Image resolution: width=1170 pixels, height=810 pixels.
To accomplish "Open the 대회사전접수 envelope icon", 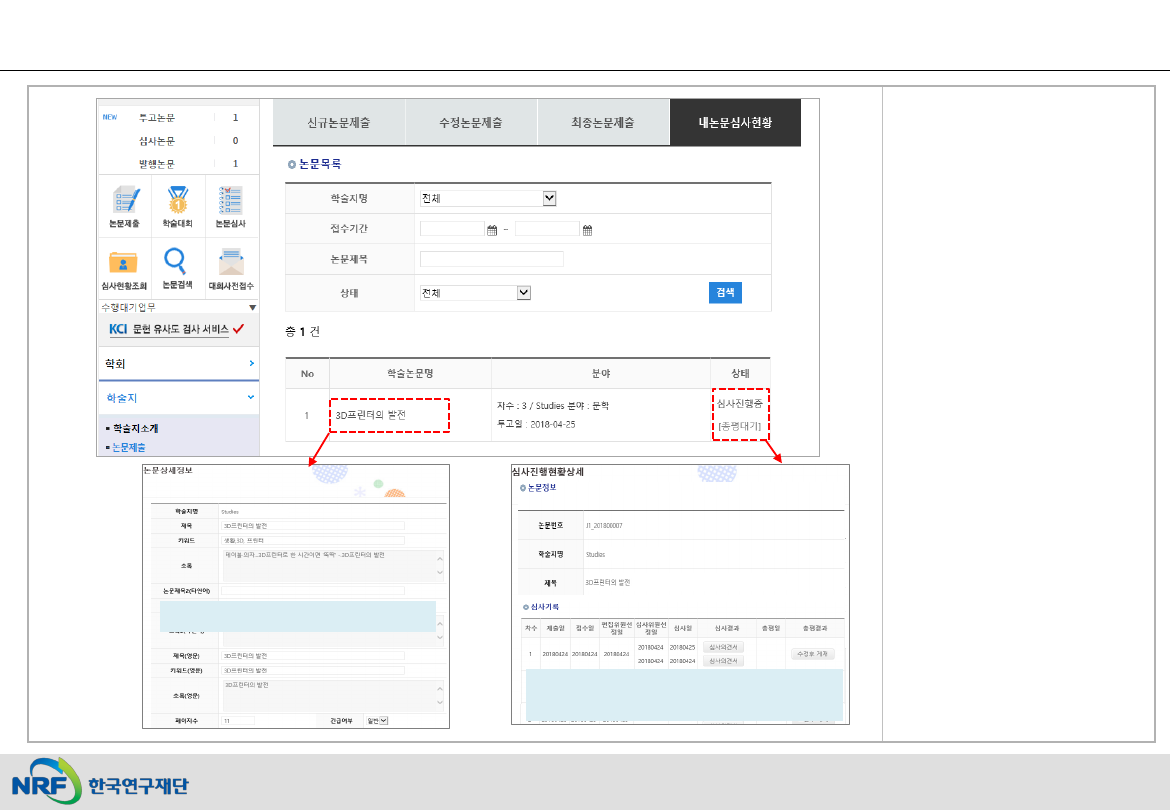I will (230, 263).
